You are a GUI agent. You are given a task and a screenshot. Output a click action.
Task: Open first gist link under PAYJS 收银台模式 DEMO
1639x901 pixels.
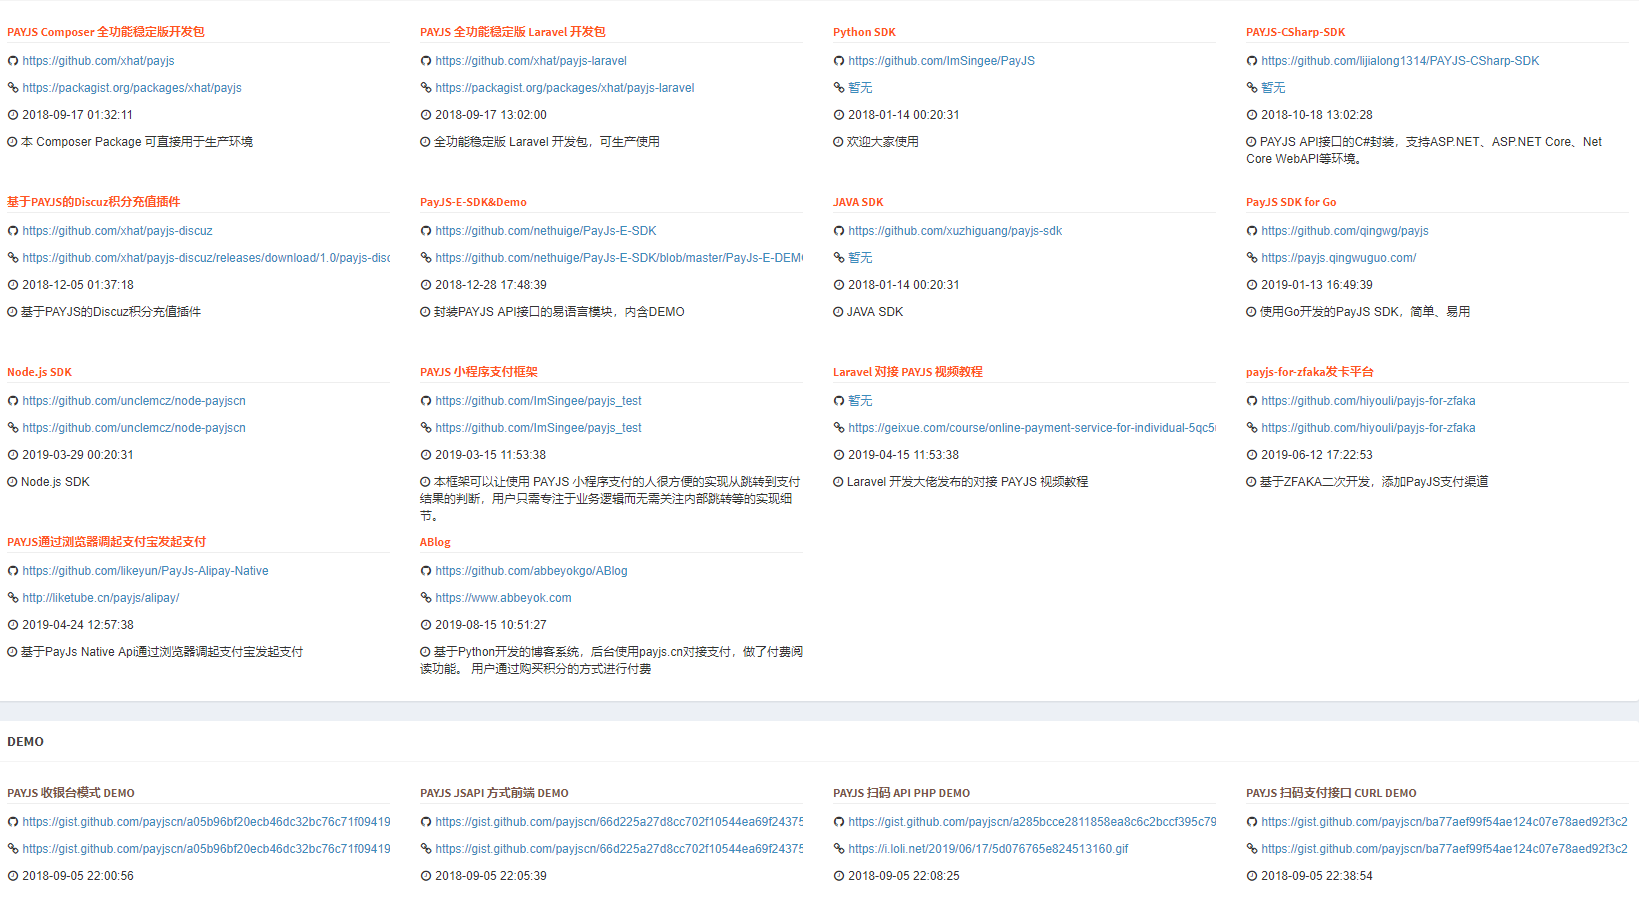pos(206,822)
